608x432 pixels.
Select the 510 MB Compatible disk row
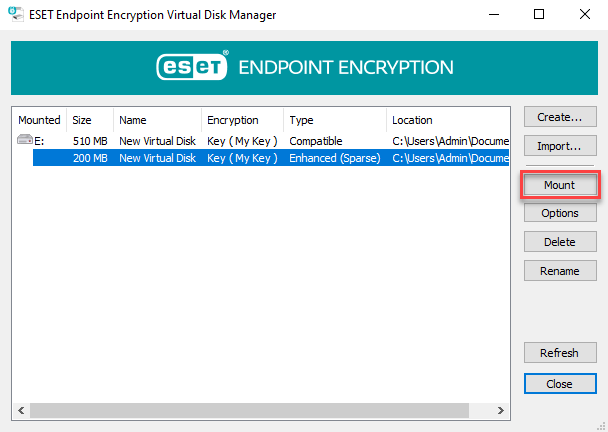[263, 141]
